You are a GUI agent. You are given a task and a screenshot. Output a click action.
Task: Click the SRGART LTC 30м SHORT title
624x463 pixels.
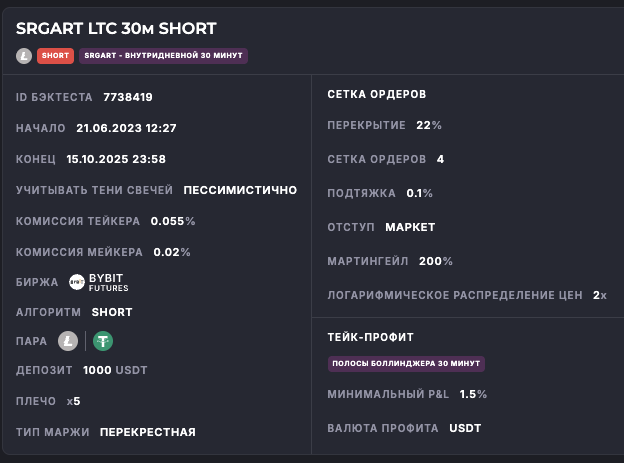pos(116,29)
